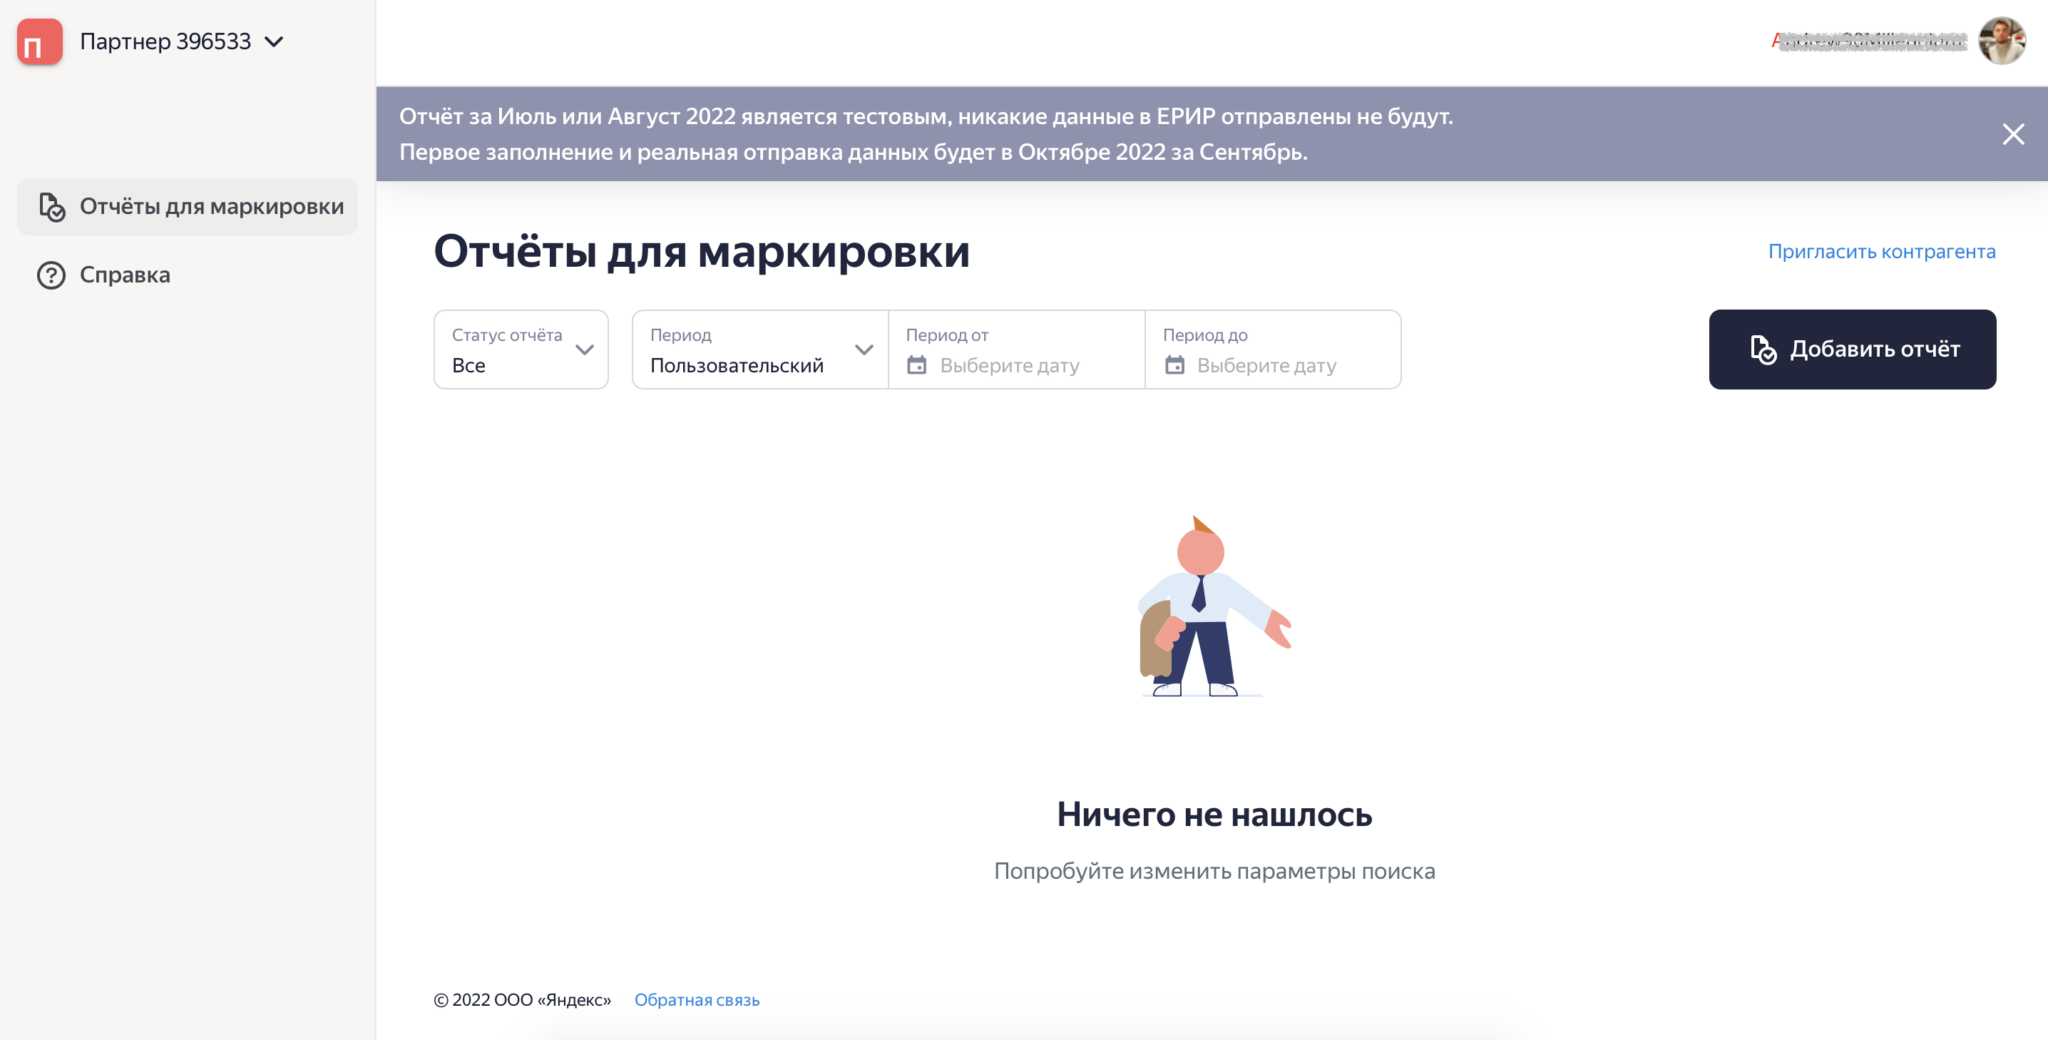Expand the Период dropdown set to Пользовательский
Screen dimensions: 2048x1040
point(759,350)
